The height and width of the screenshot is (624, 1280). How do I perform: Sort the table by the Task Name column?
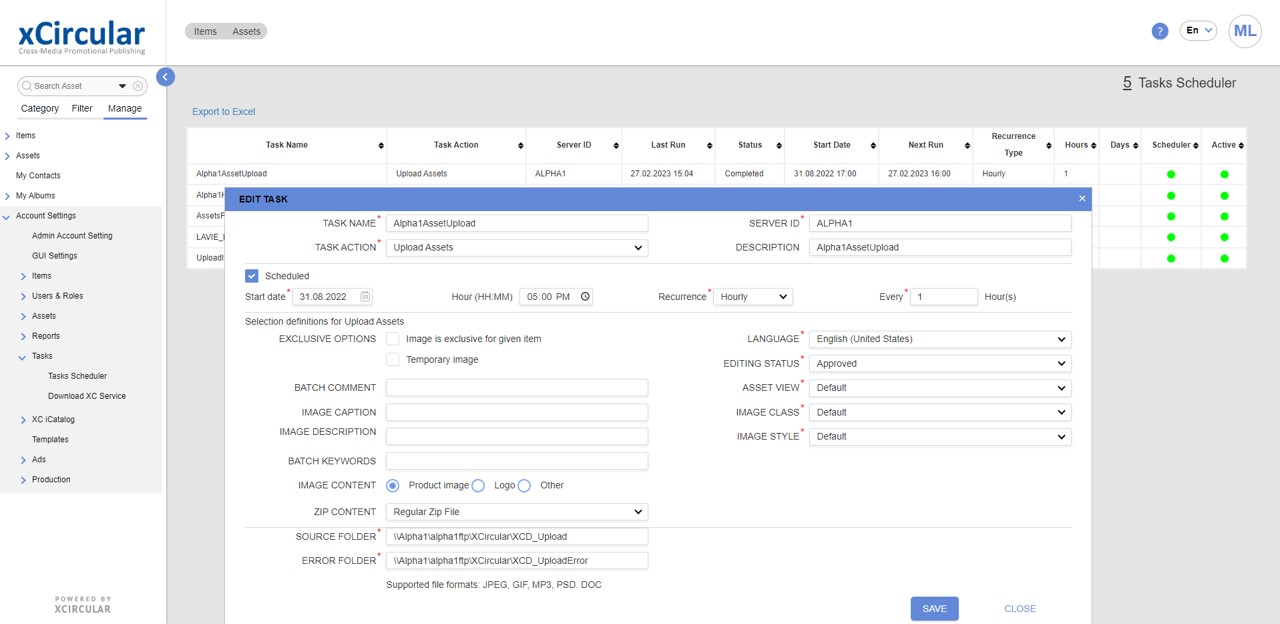coord(380,146)
